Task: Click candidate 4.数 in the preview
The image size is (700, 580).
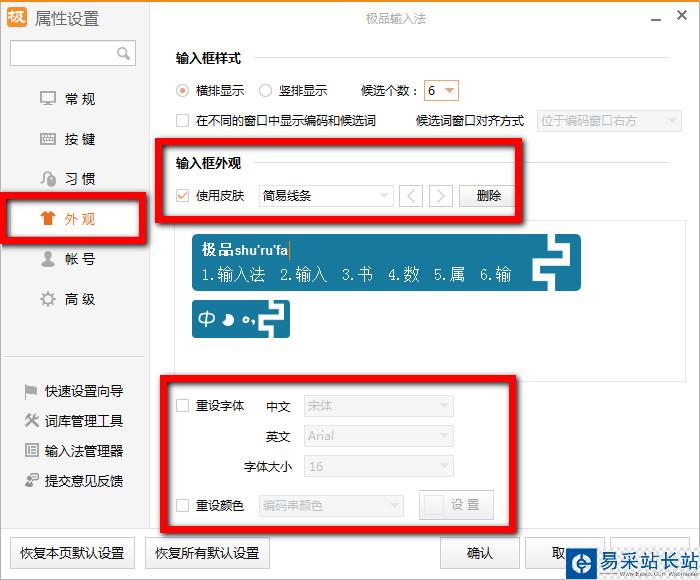Action: click(404, 274)
